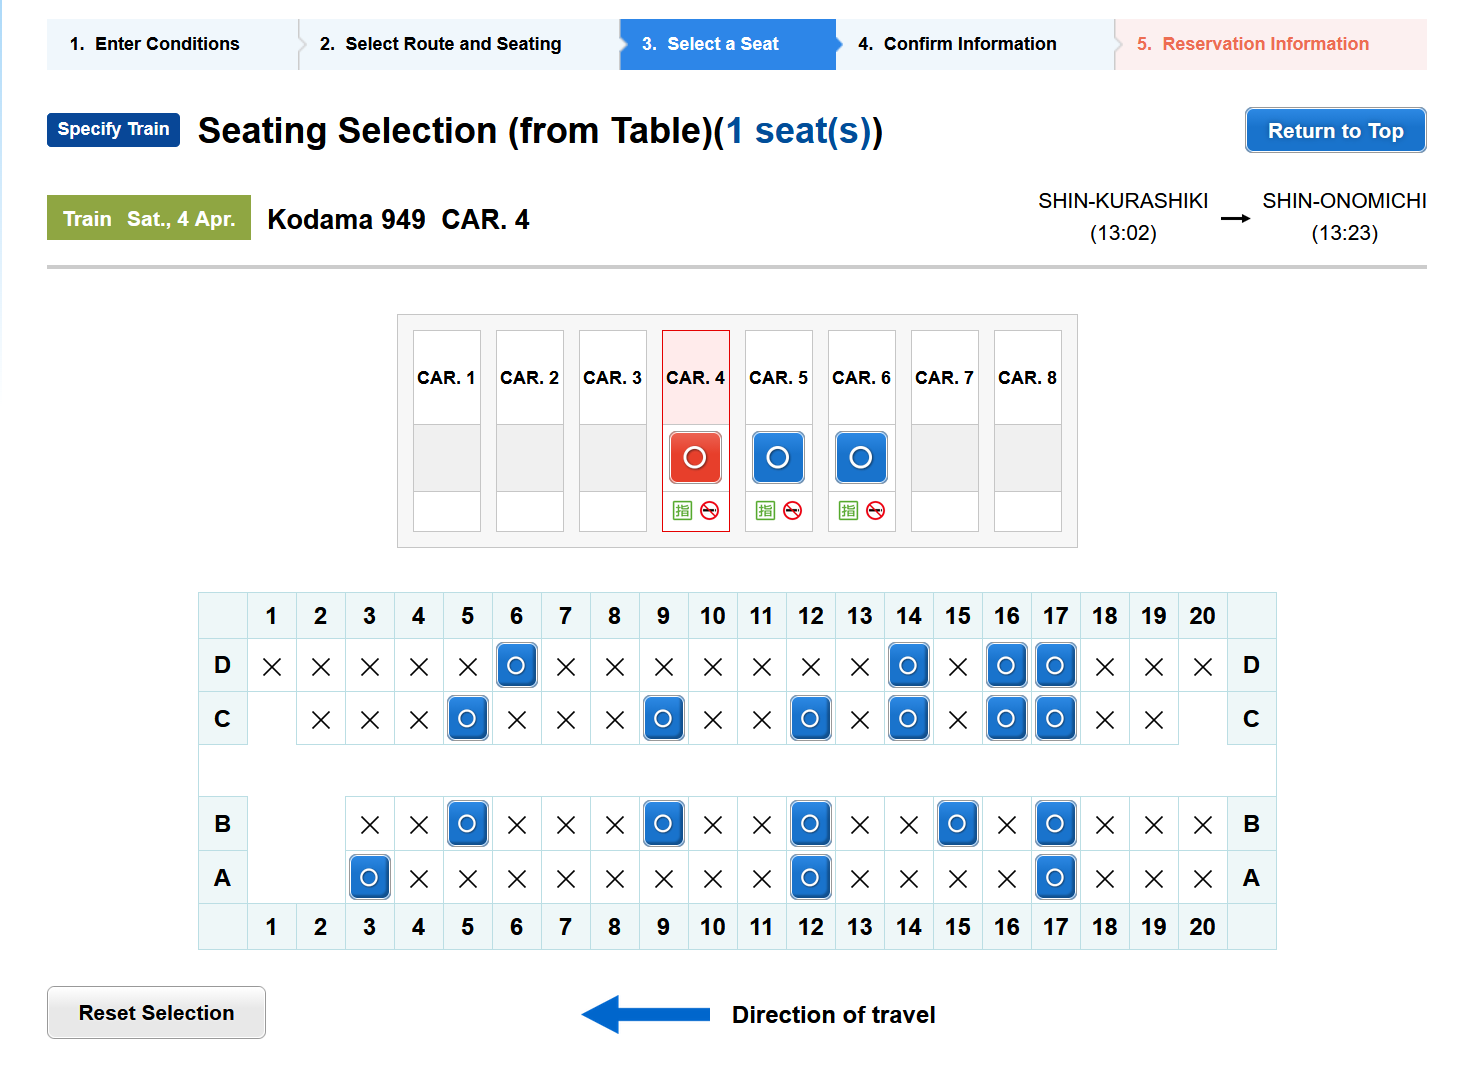The width and height of the screenshot is (1467, 1074).
Task: Switch to CAR. 6 availability circle
Action: point(861,457)
